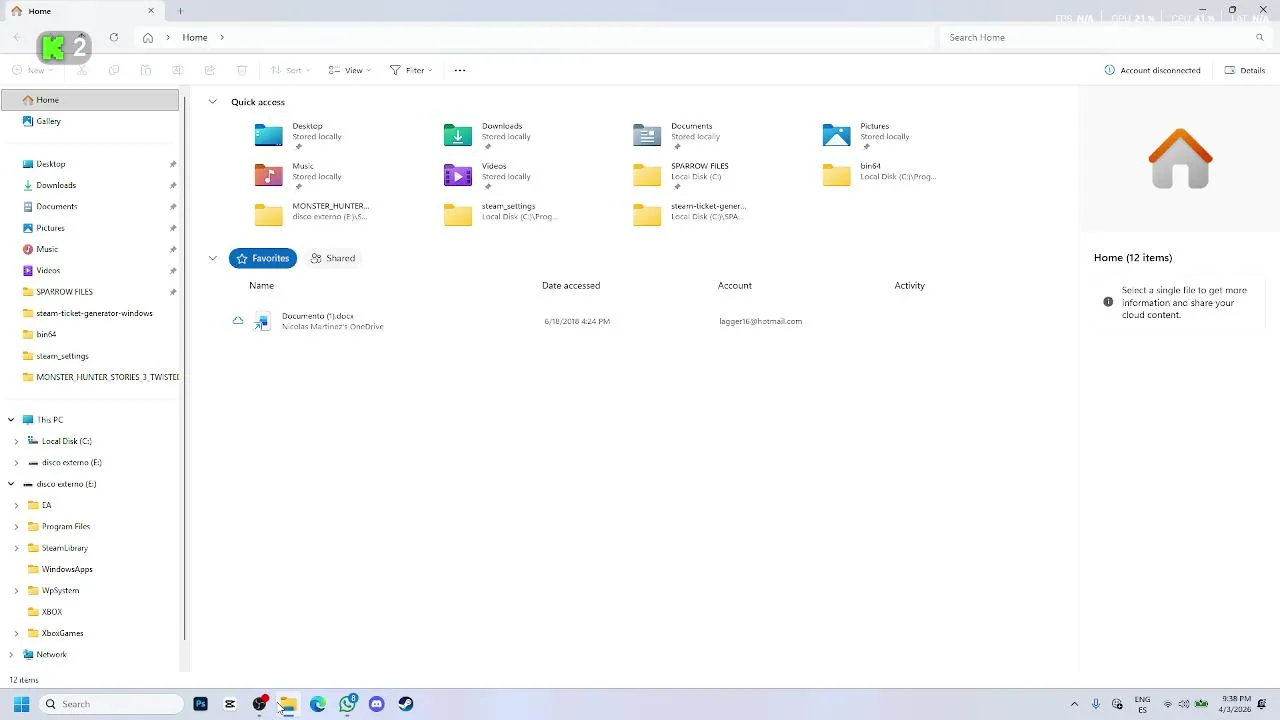This screenshot has height=720, width=1280.
Task: Switch to the Shared tab
Action: (333, 258)
